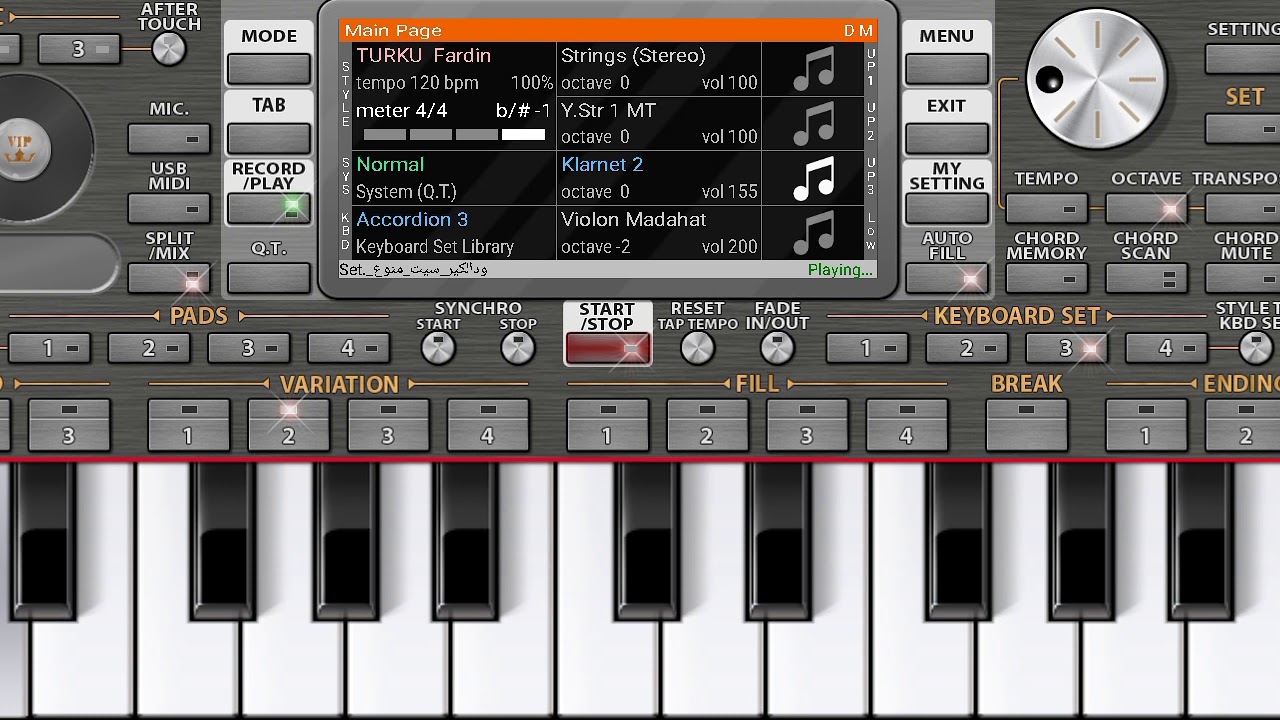Select the TURKU Fardin style
1280x720 pixels.
pyautogui.click(x=424, y=56)
